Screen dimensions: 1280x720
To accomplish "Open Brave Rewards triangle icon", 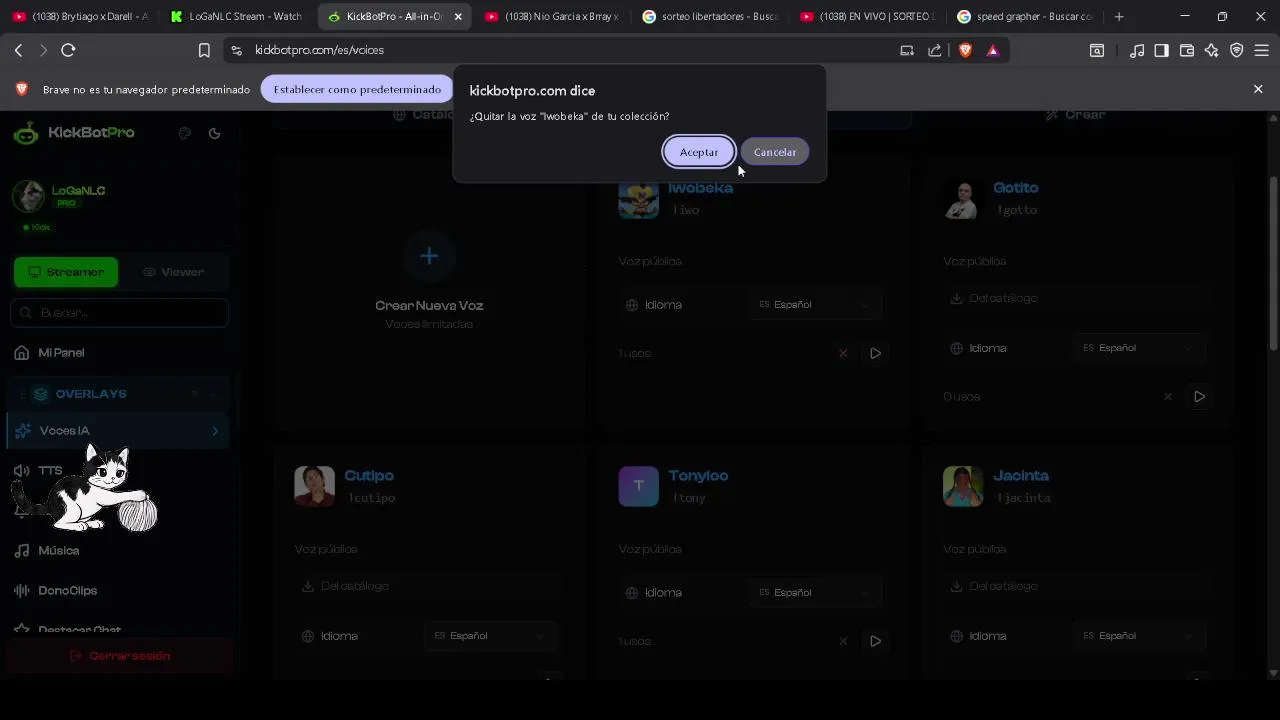I will 993,50.
